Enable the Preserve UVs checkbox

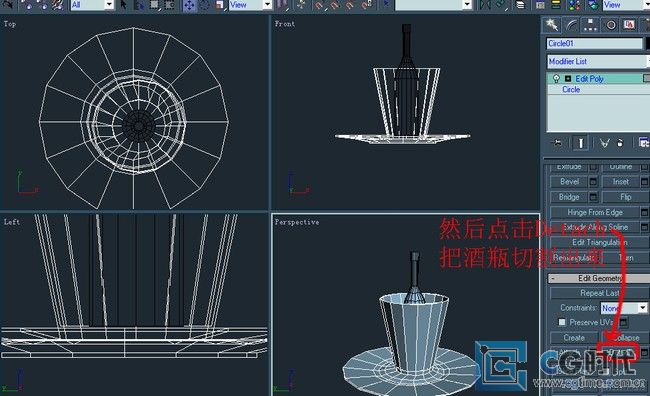(x=562, y=322)
